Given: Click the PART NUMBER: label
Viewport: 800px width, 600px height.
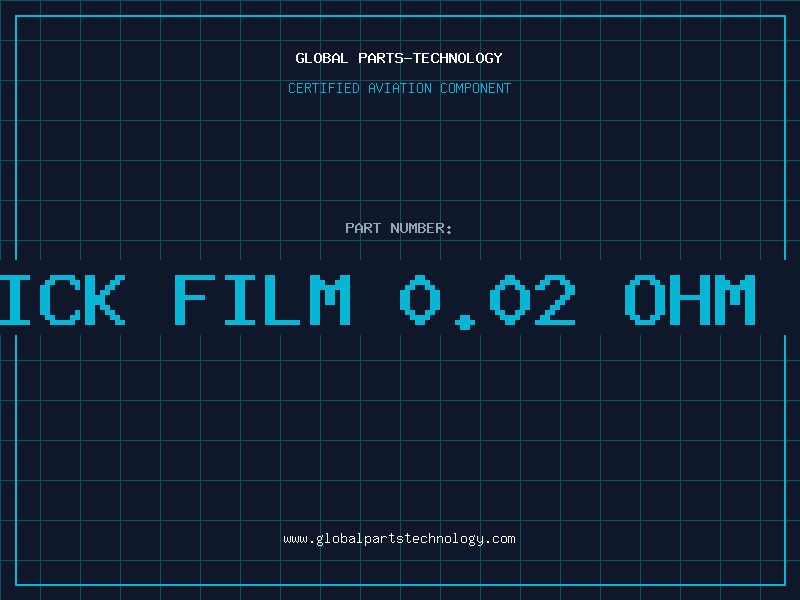Looking at the screenshot, I should tap(399, 228).
